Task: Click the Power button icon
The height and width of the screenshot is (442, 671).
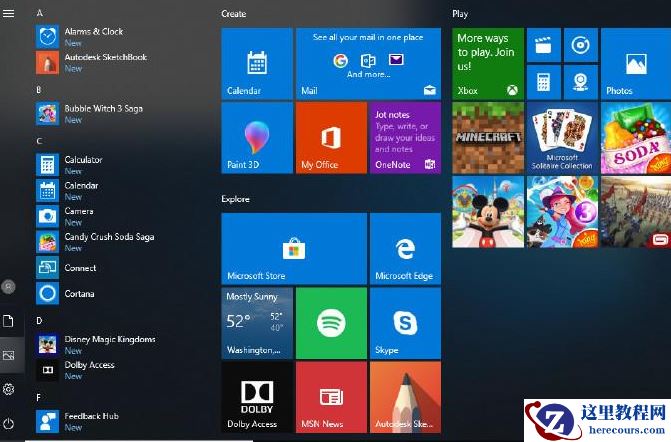Action: 9,424
